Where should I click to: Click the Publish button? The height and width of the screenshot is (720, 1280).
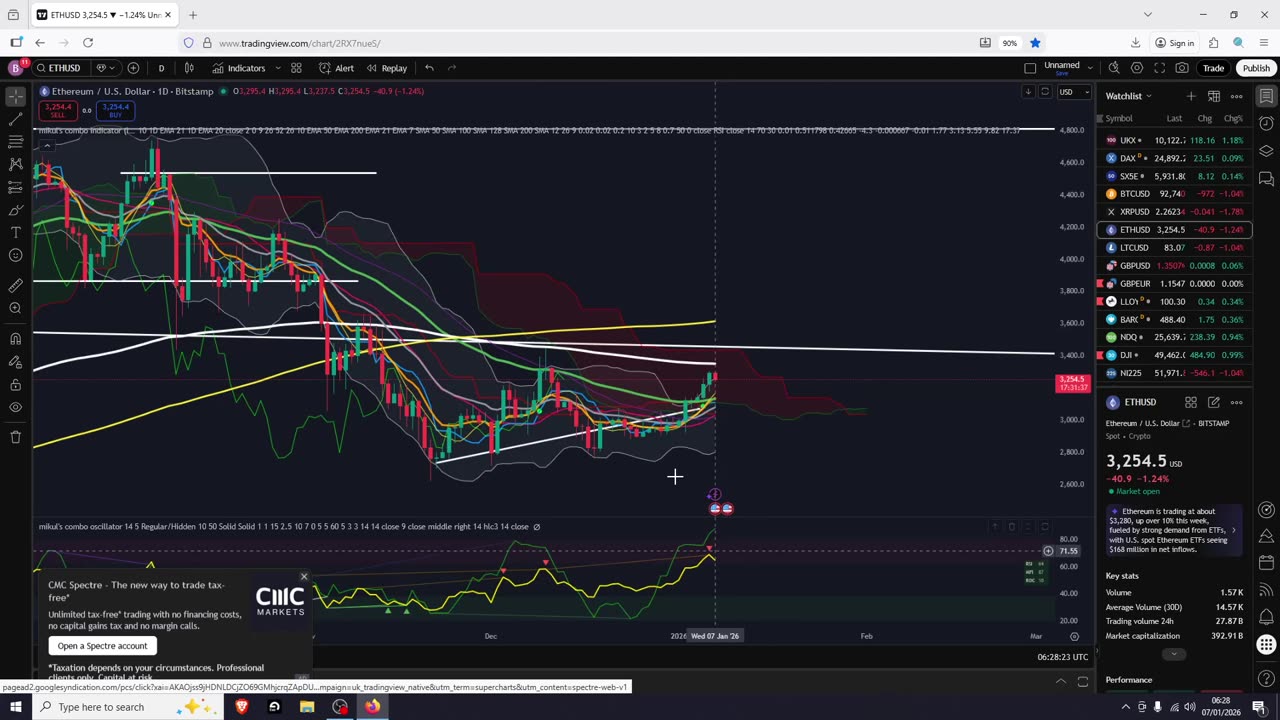[x=1256, y=68]
